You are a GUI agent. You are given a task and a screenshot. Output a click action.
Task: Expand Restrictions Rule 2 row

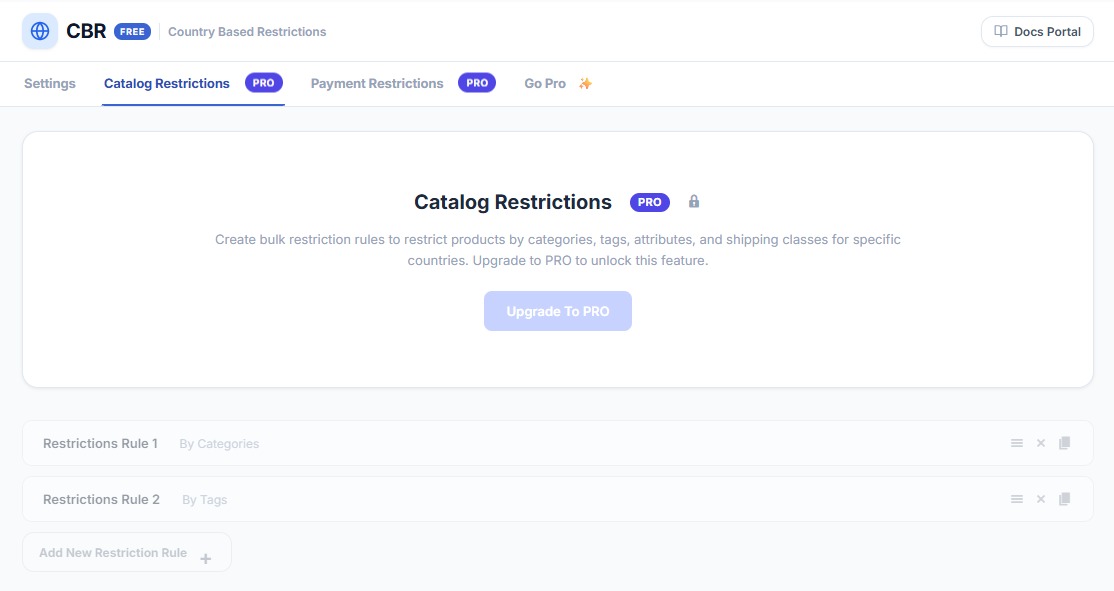coord(558,499)
